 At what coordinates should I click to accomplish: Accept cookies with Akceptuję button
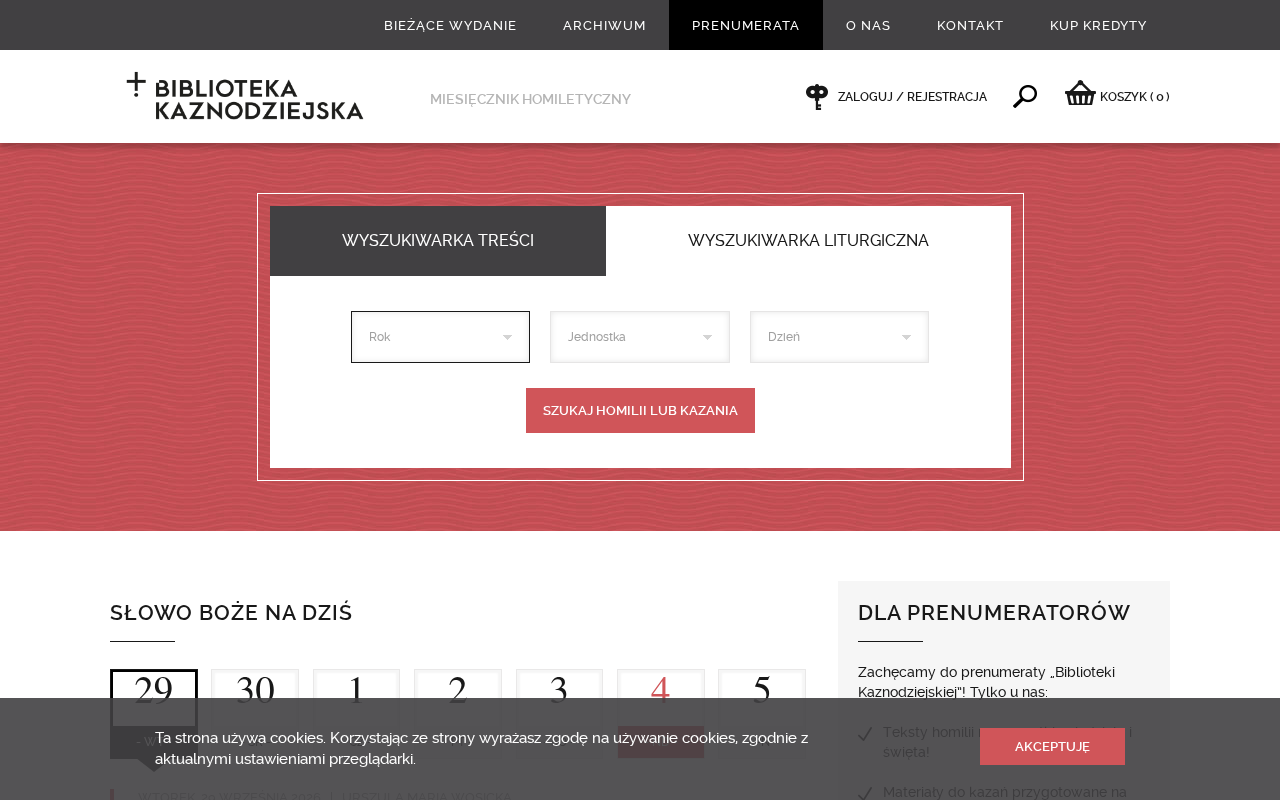click(x=1052, y=746)
